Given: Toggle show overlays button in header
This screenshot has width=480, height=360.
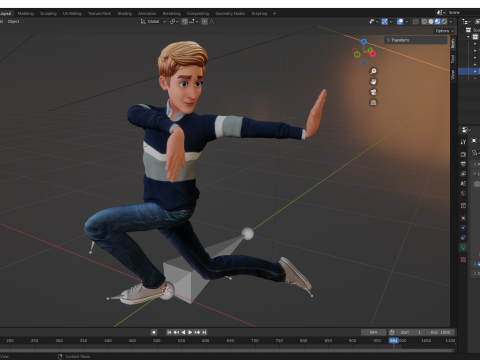Looking at the screenshot, I should [x=400, y=21].
